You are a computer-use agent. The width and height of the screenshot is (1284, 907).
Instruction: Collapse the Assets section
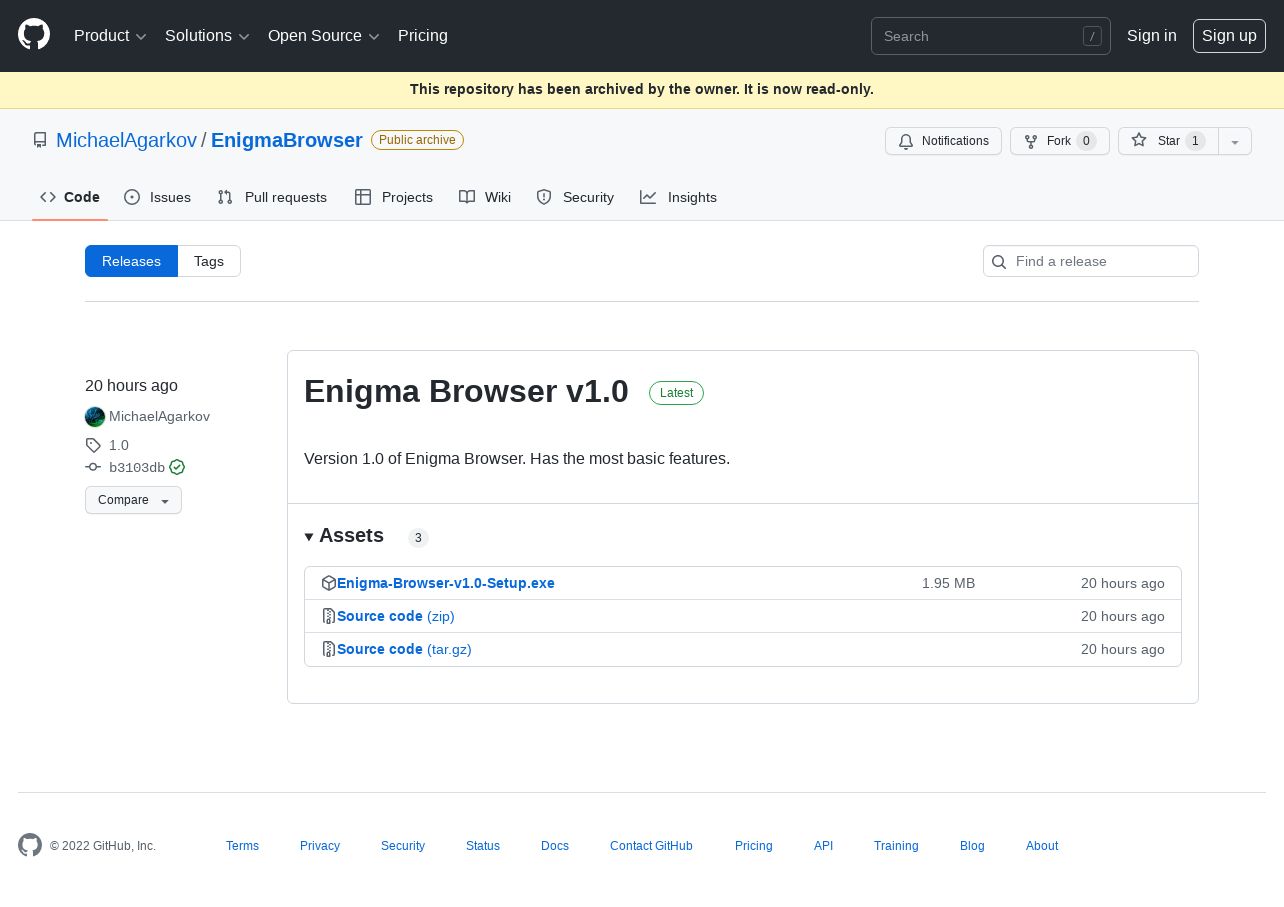(344, 536)
